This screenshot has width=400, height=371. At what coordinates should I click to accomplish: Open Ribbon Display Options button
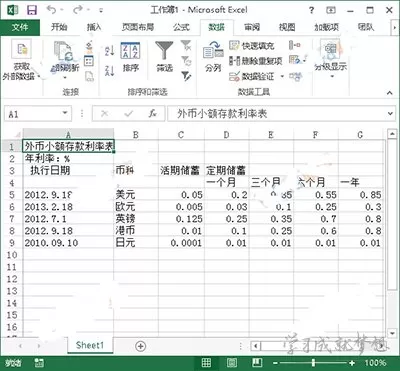coord(330,10)
